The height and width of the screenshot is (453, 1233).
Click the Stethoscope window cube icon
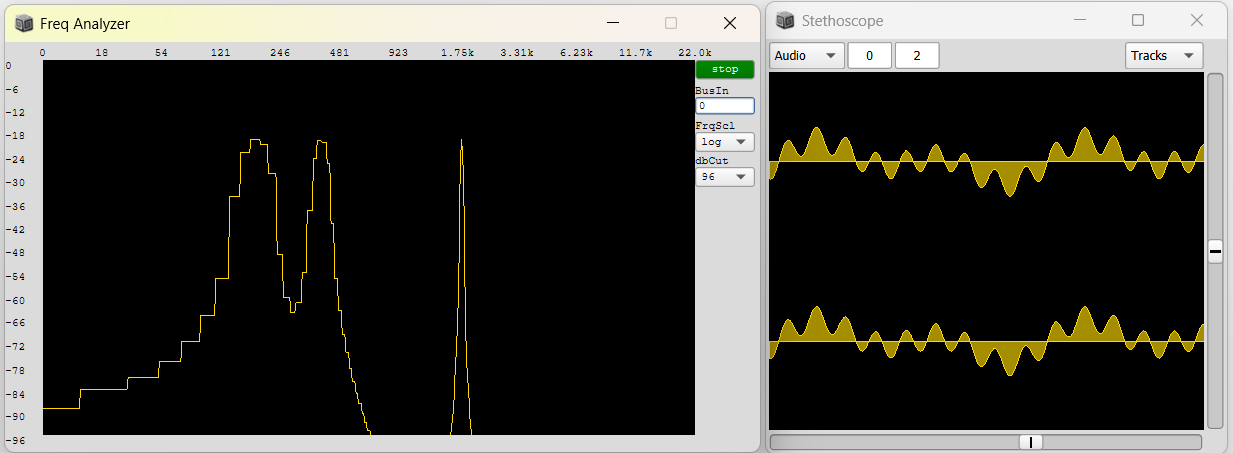(x=786, y=20)
